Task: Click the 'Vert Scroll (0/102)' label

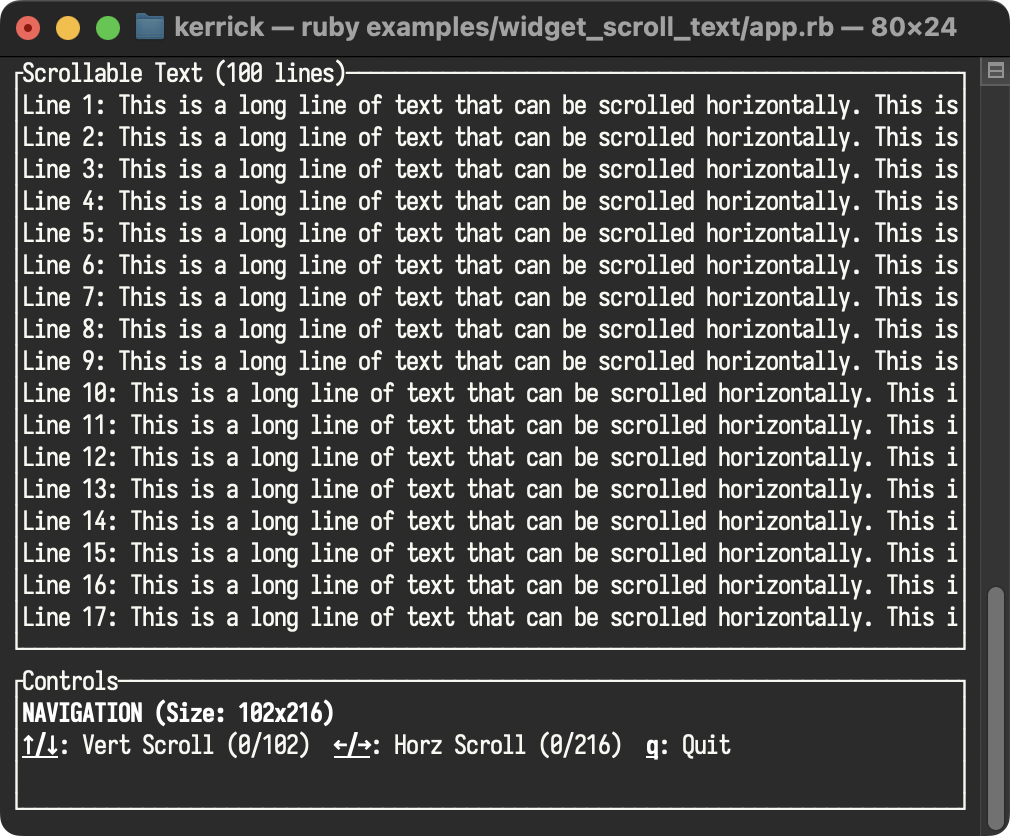Action: click(196, 745)
